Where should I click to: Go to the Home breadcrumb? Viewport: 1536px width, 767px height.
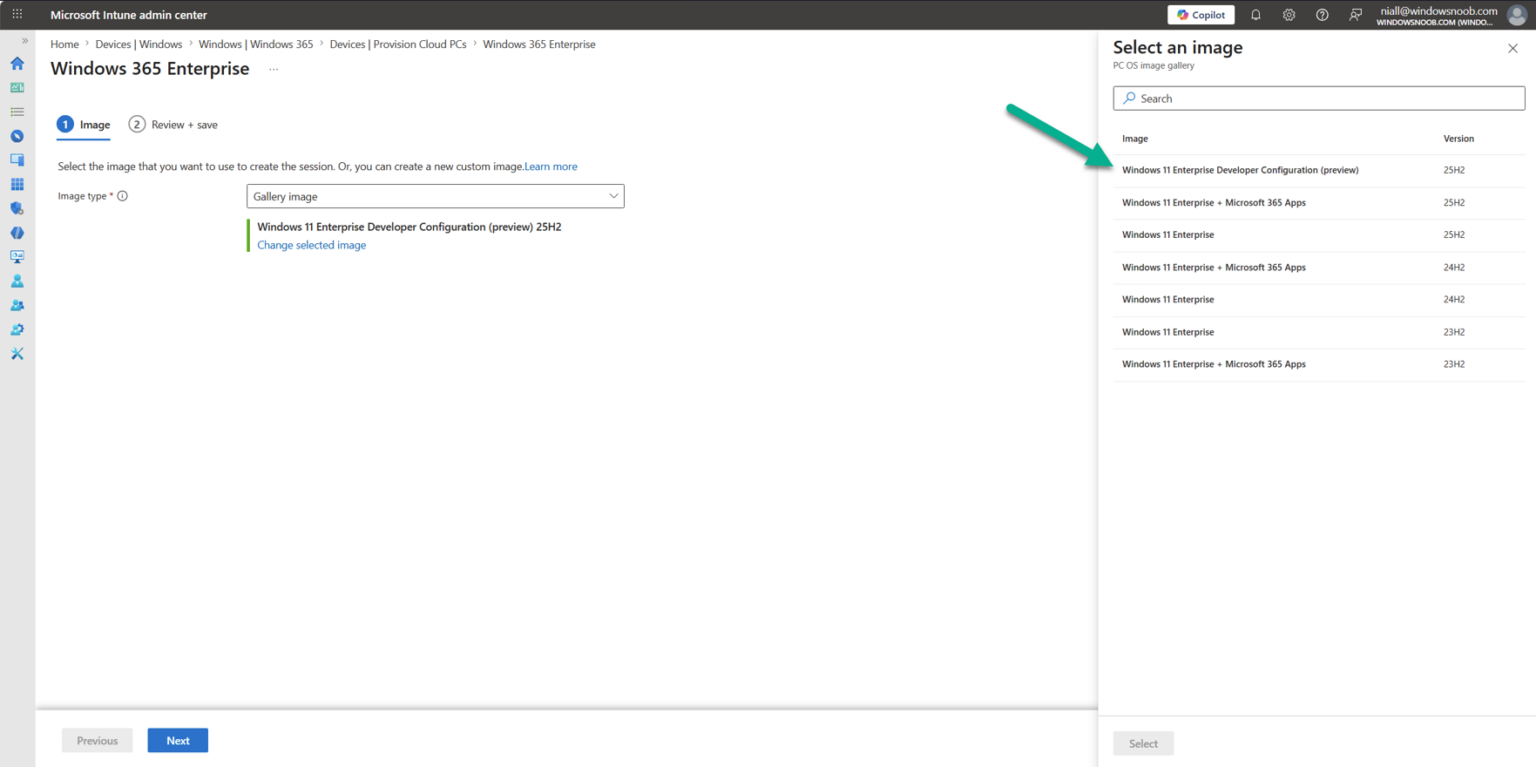pyautogui.click(x=65, y=44)
